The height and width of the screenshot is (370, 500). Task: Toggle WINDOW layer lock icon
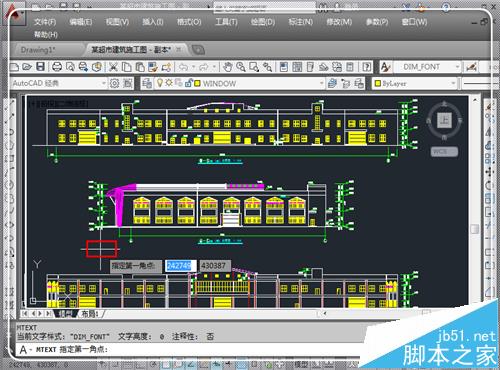188,83
